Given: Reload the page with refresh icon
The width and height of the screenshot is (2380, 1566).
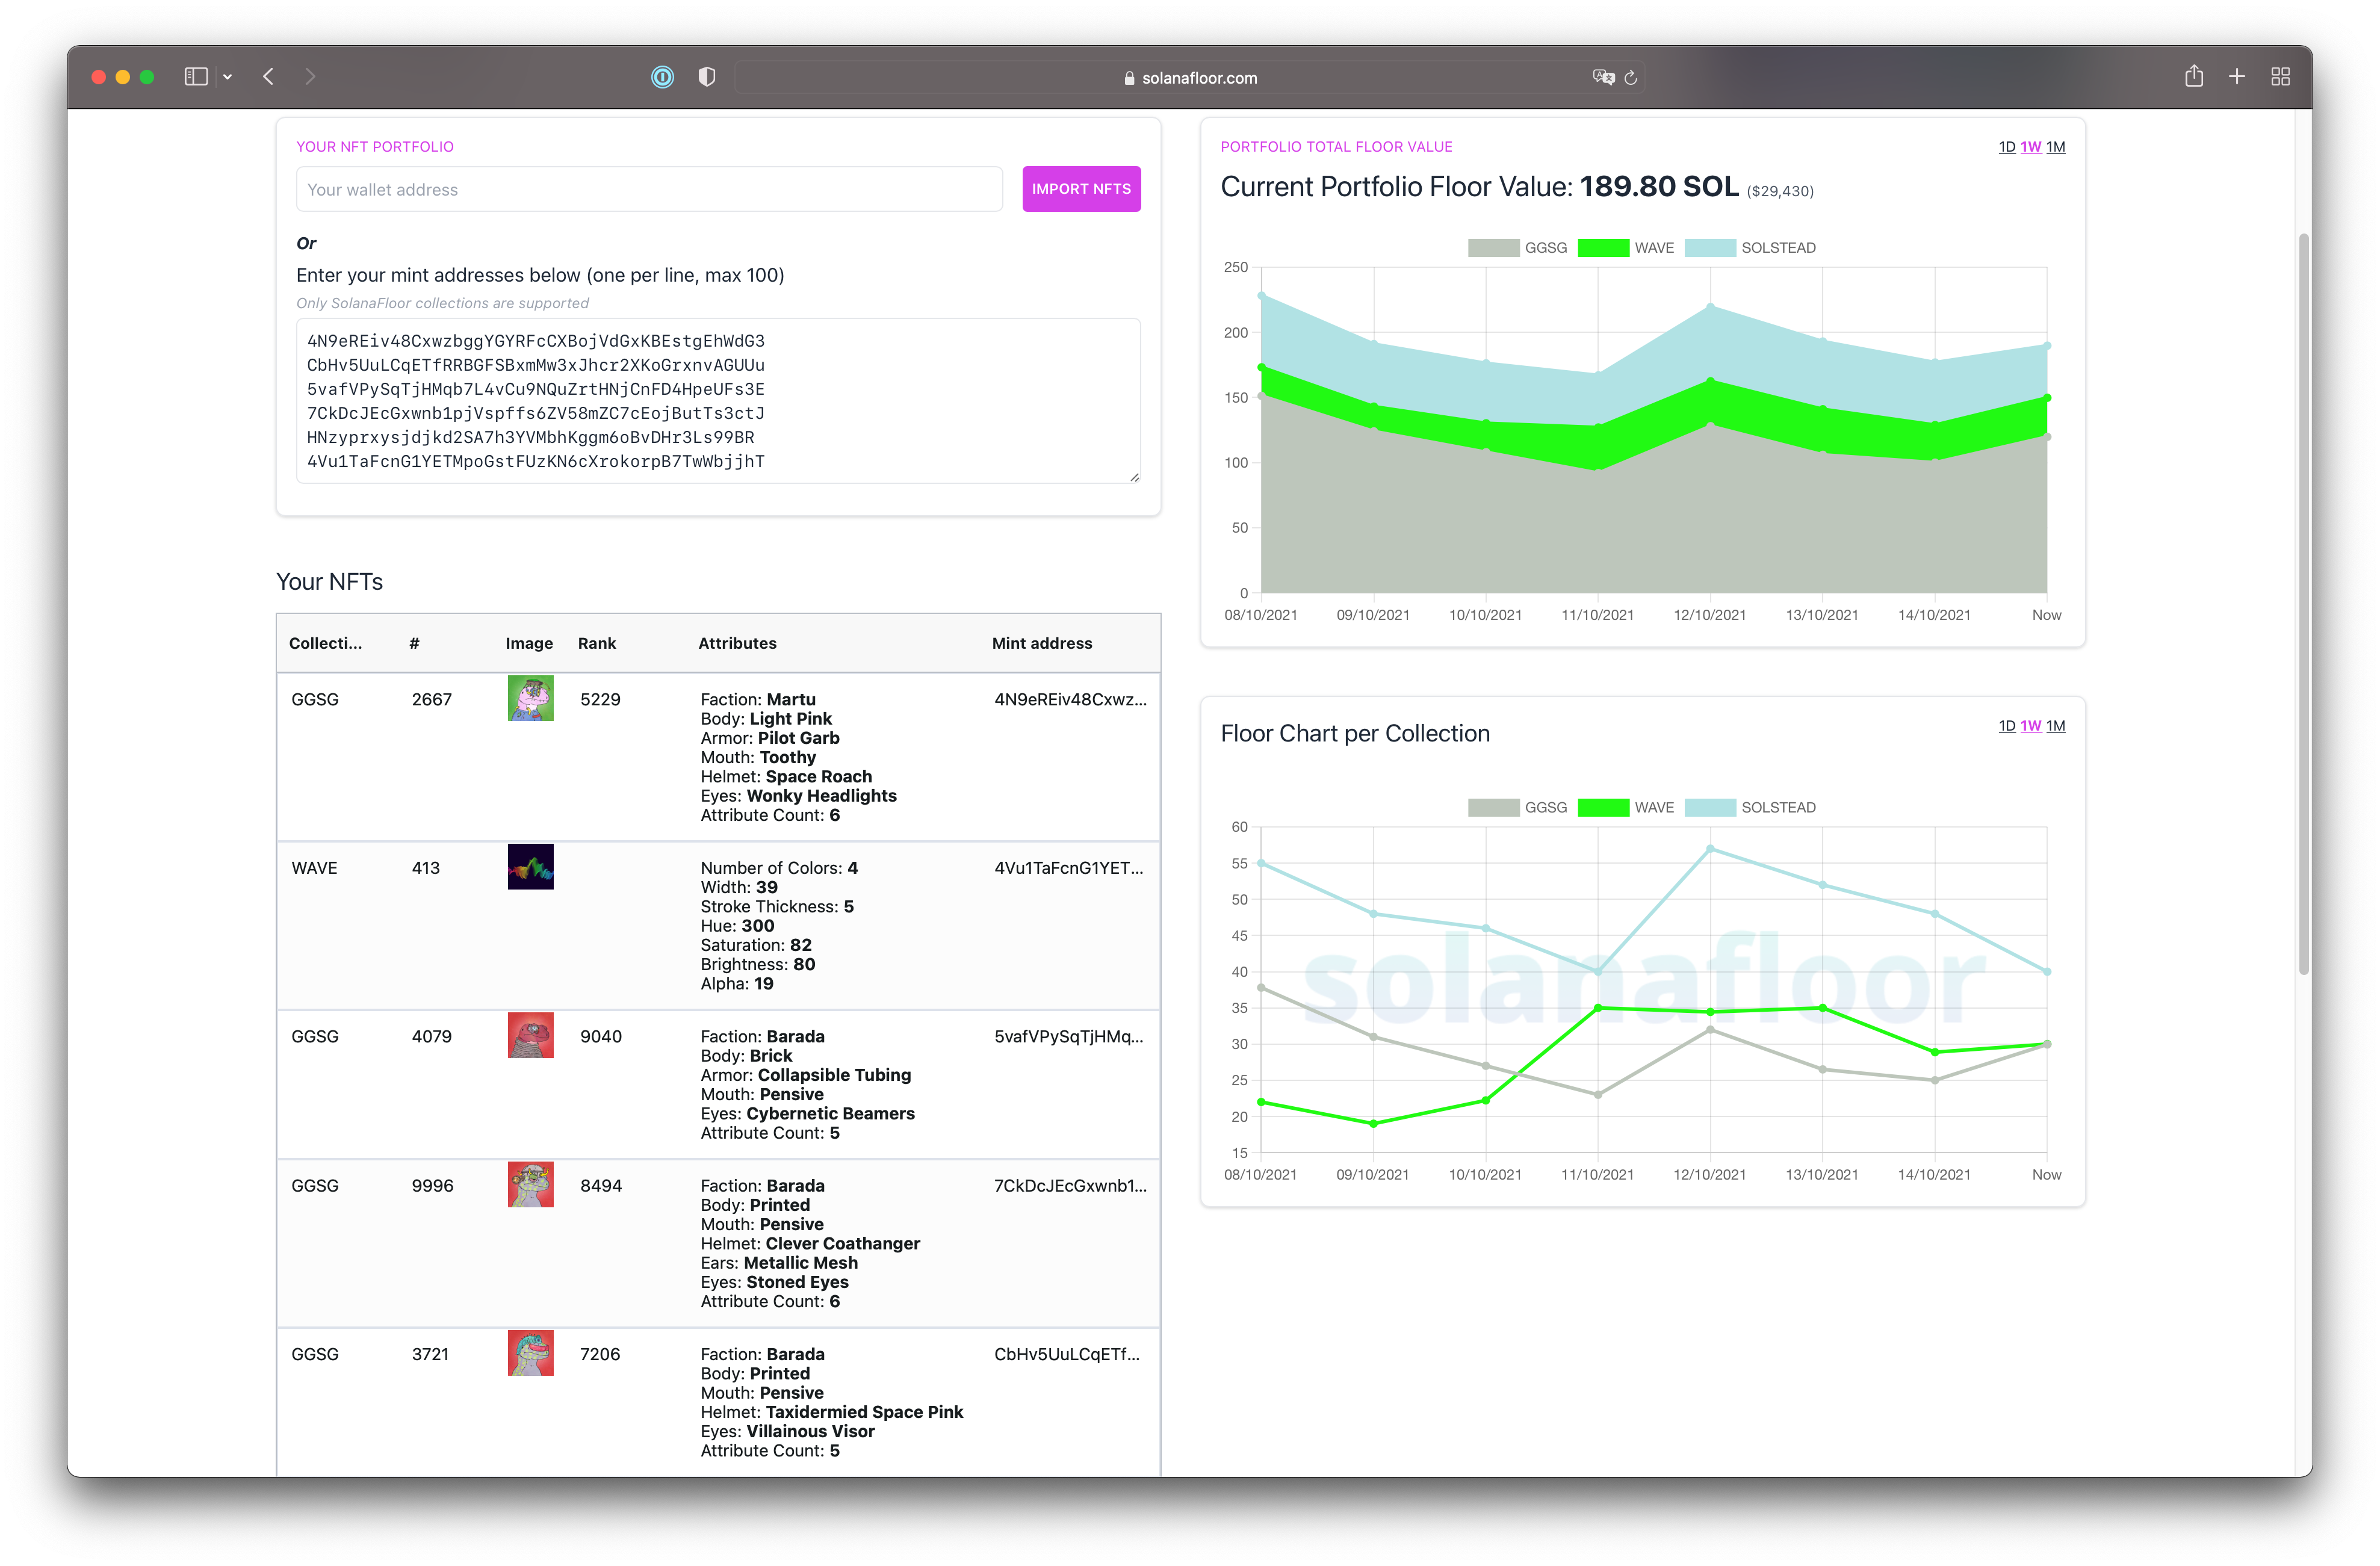Looking at the screenshot, I should pos(1631,77).
